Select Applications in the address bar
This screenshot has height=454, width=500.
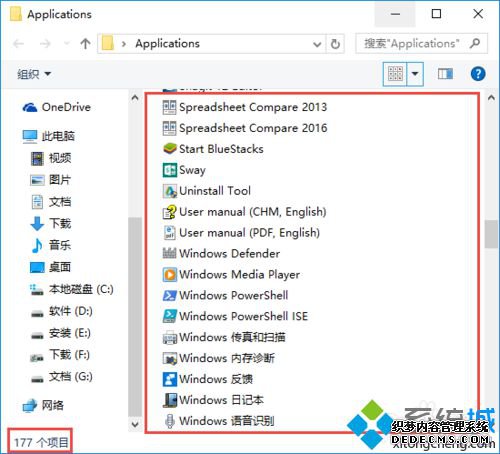tap(167, 44)
